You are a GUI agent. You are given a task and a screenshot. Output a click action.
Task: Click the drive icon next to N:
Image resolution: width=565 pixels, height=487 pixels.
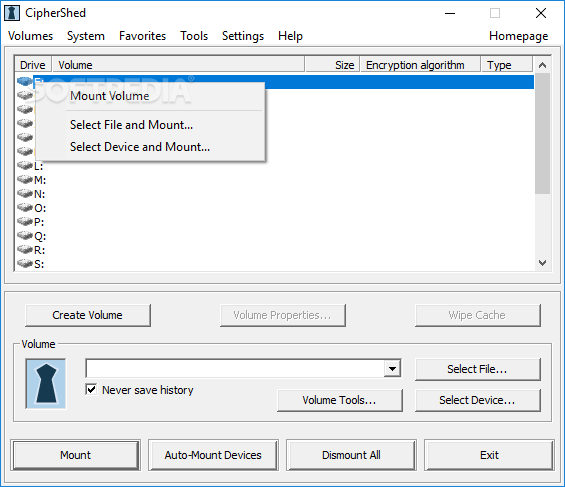point(25,193)
